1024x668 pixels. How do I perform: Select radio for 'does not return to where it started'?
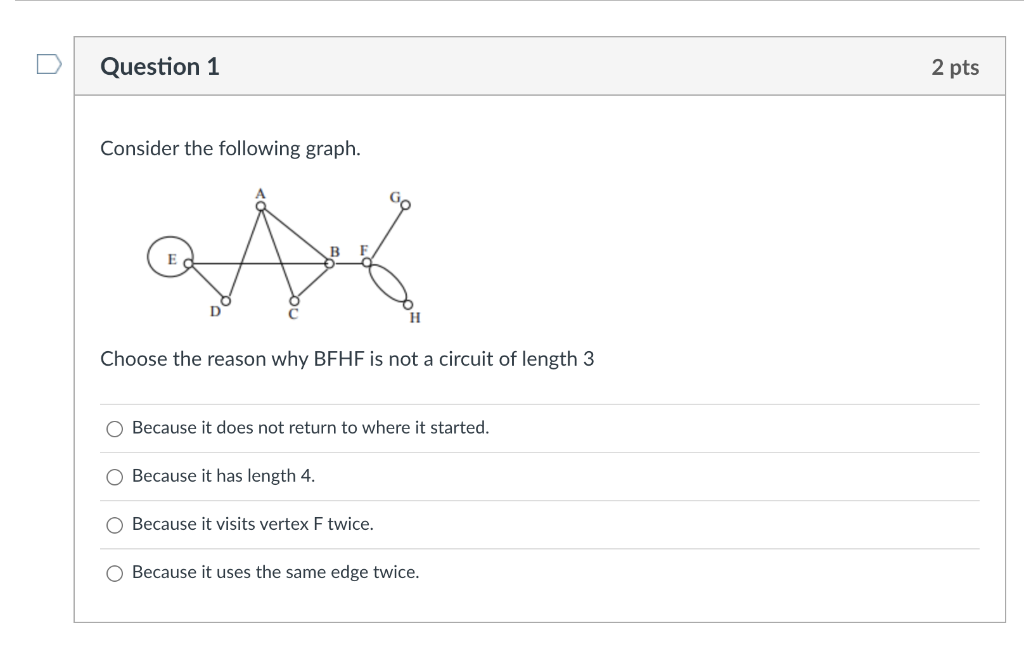click(115, 428)
